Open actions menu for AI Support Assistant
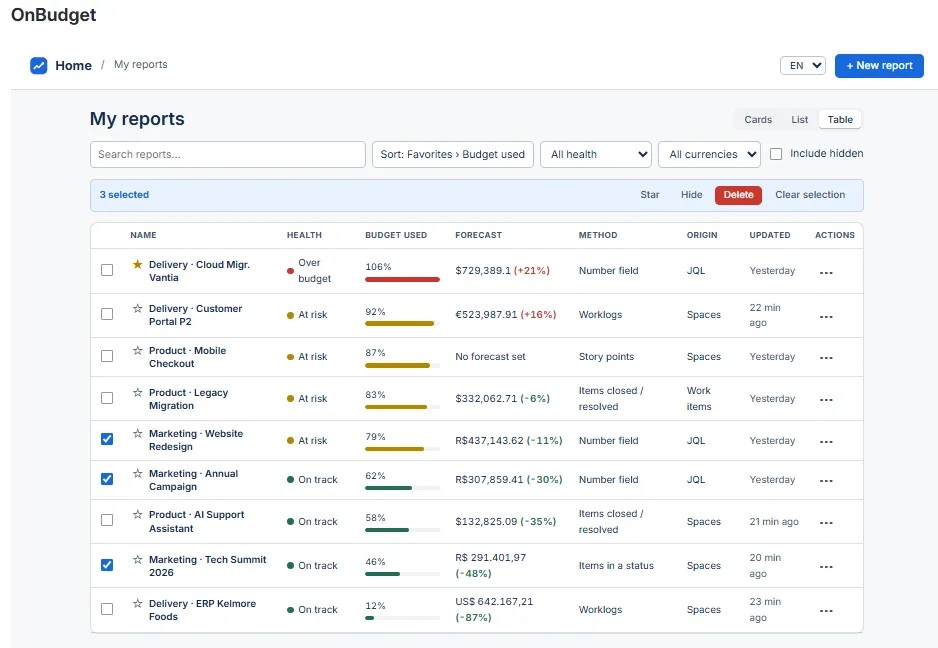 pyautogui.click(x=826, y=522)
